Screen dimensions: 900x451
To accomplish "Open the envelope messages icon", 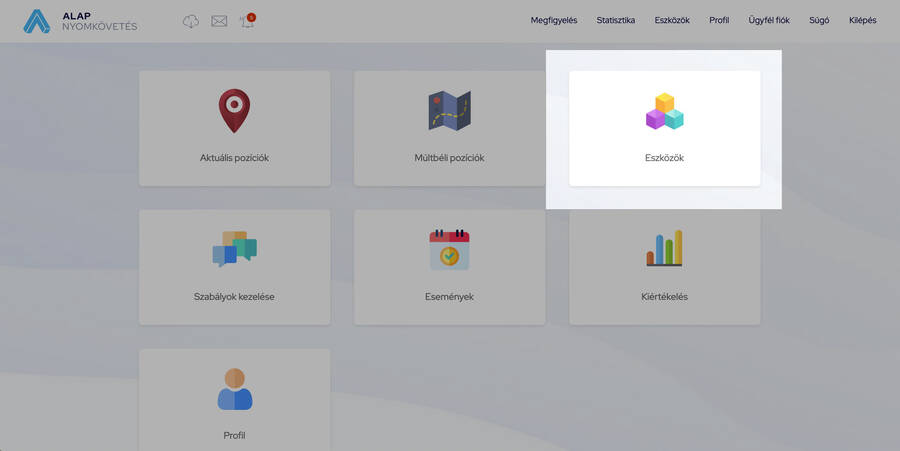I will pyautogui.click(x=219, y=21).
